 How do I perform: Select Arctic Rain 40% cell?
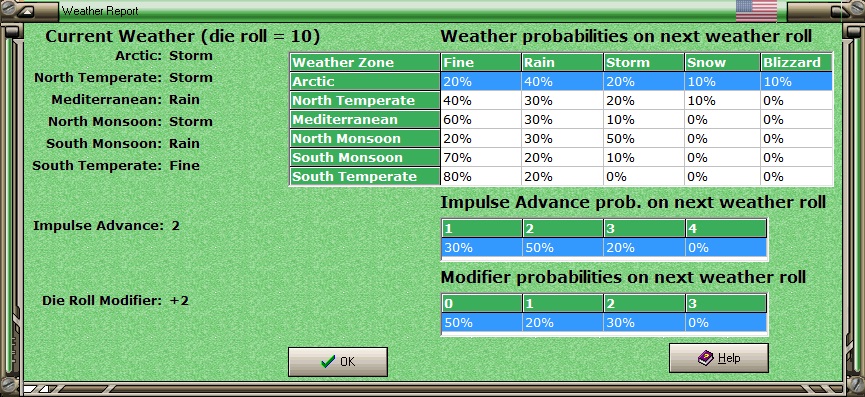click(x=562, y=82)
